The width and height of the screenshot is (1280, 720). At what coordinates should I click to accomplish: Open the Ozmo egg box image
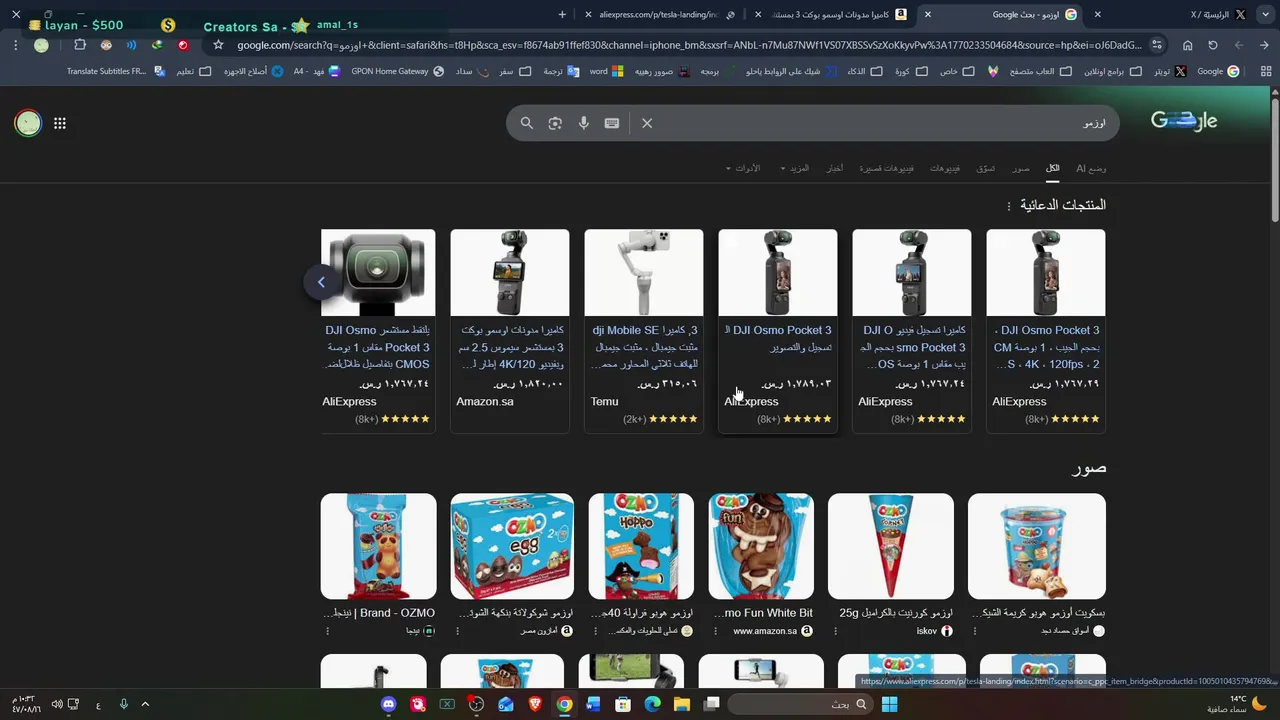(x=512, y=546)
